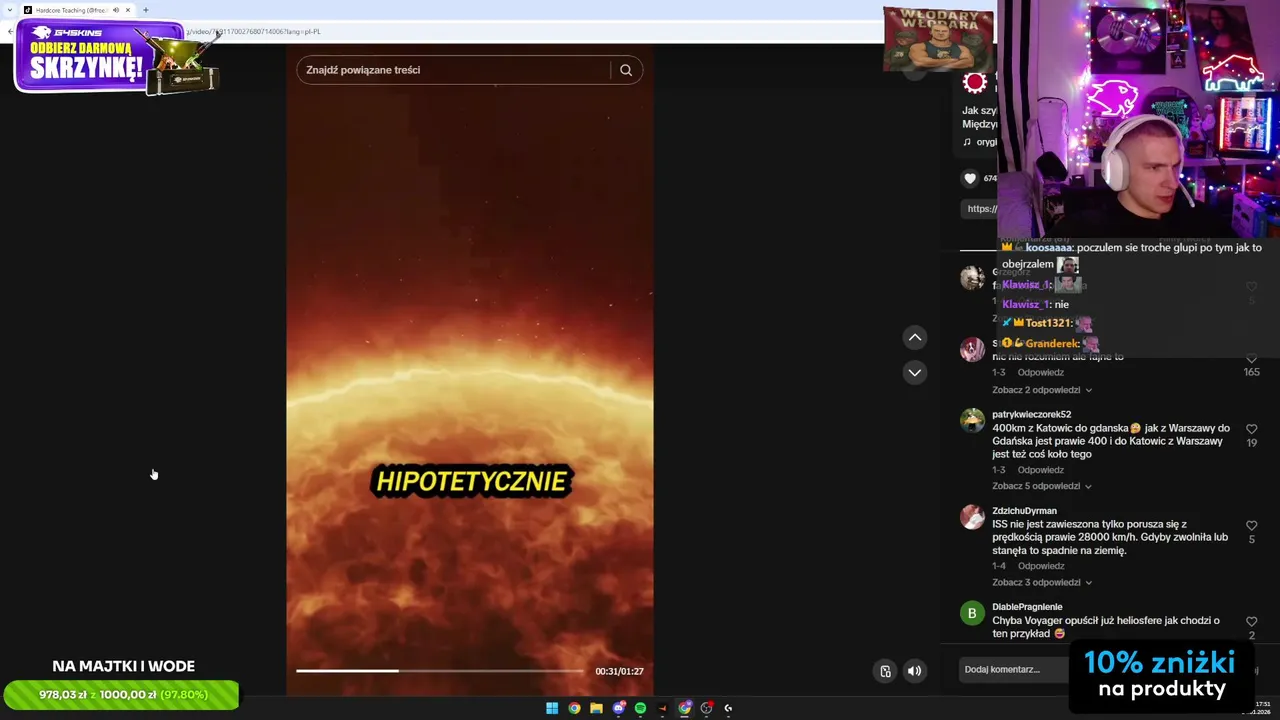Open the Windows Start menu
Viewport: 1280px width, 720px height.
click(x=552, y=708)
